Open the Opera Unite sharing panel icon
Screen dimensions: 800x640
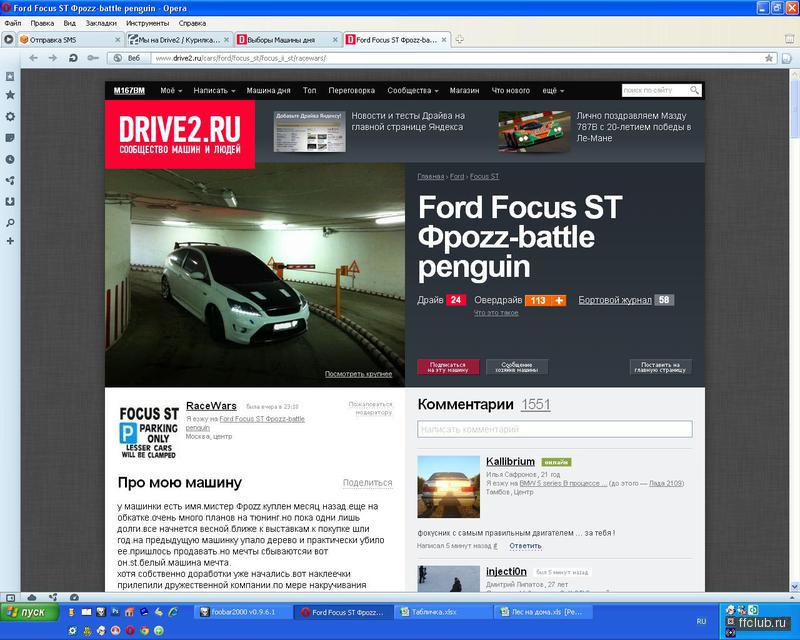(10, 181)
